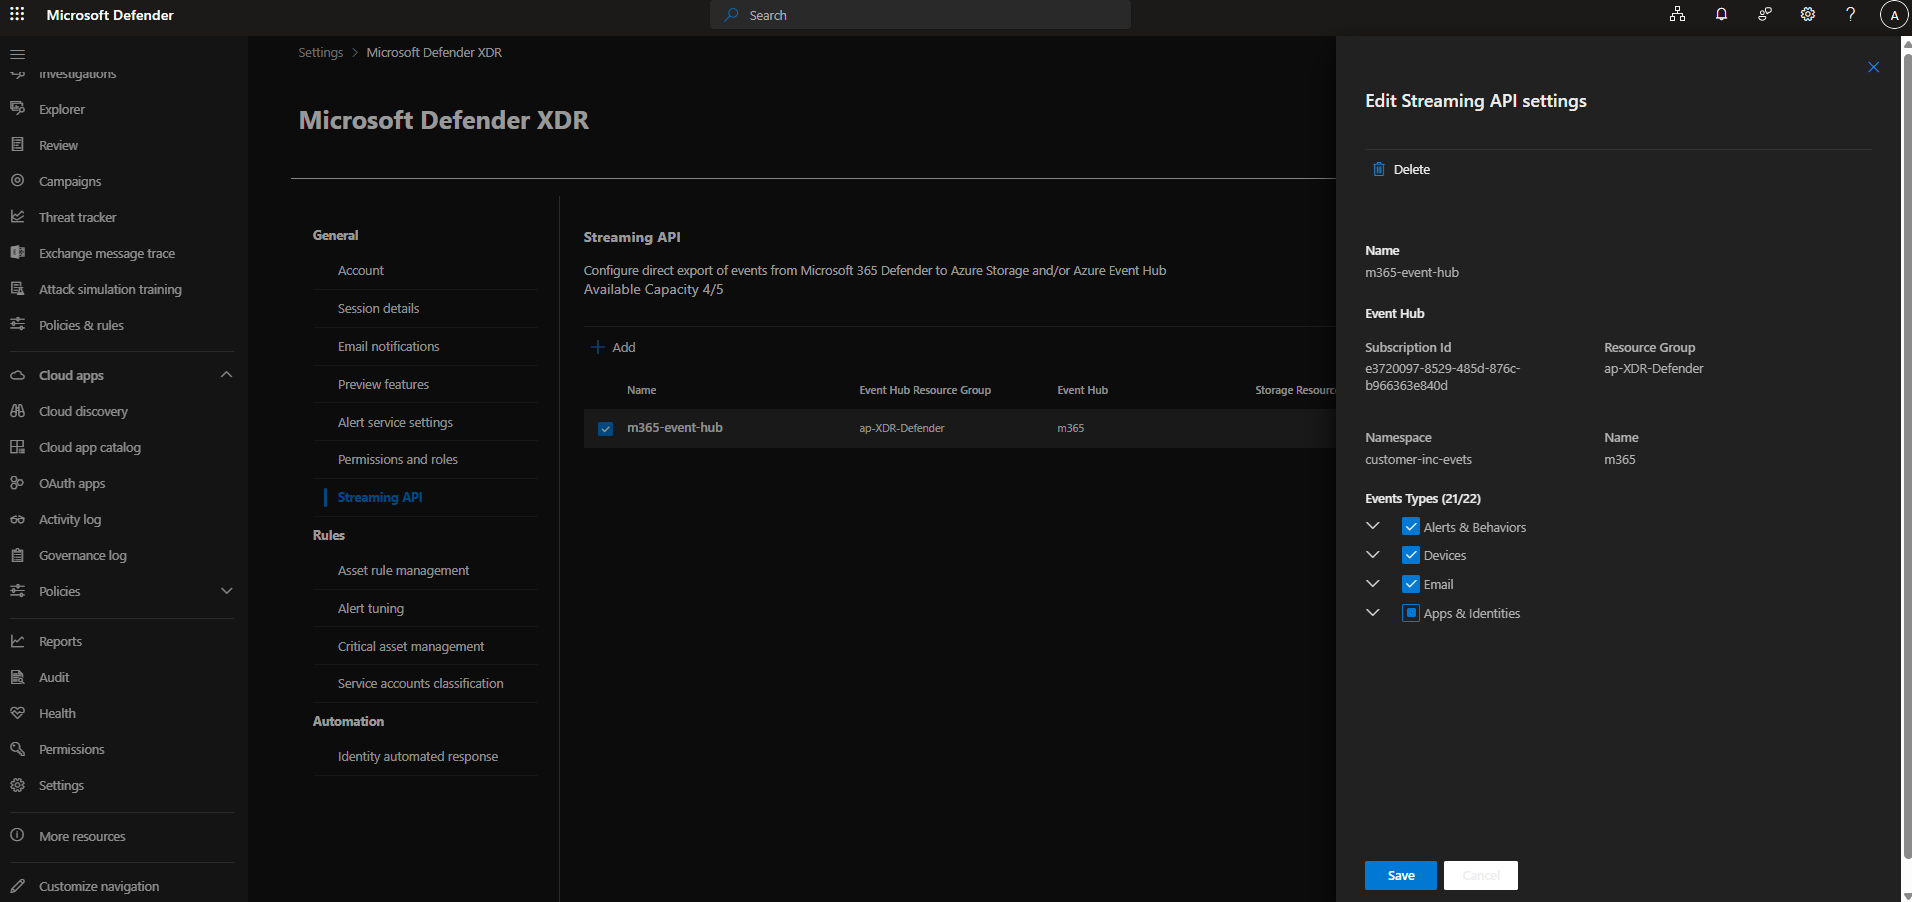Click the Review sidebar icon
The height and width of the screenshot is (902, 1912).
point(17,145)
